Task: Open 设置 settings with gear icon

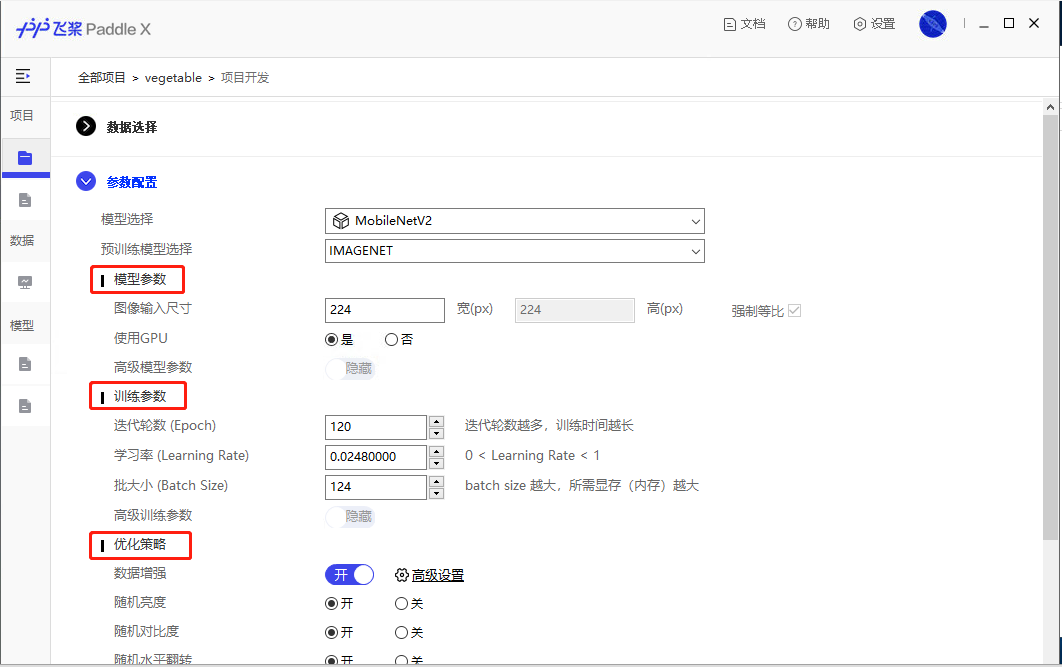Action: coord(874,24)
